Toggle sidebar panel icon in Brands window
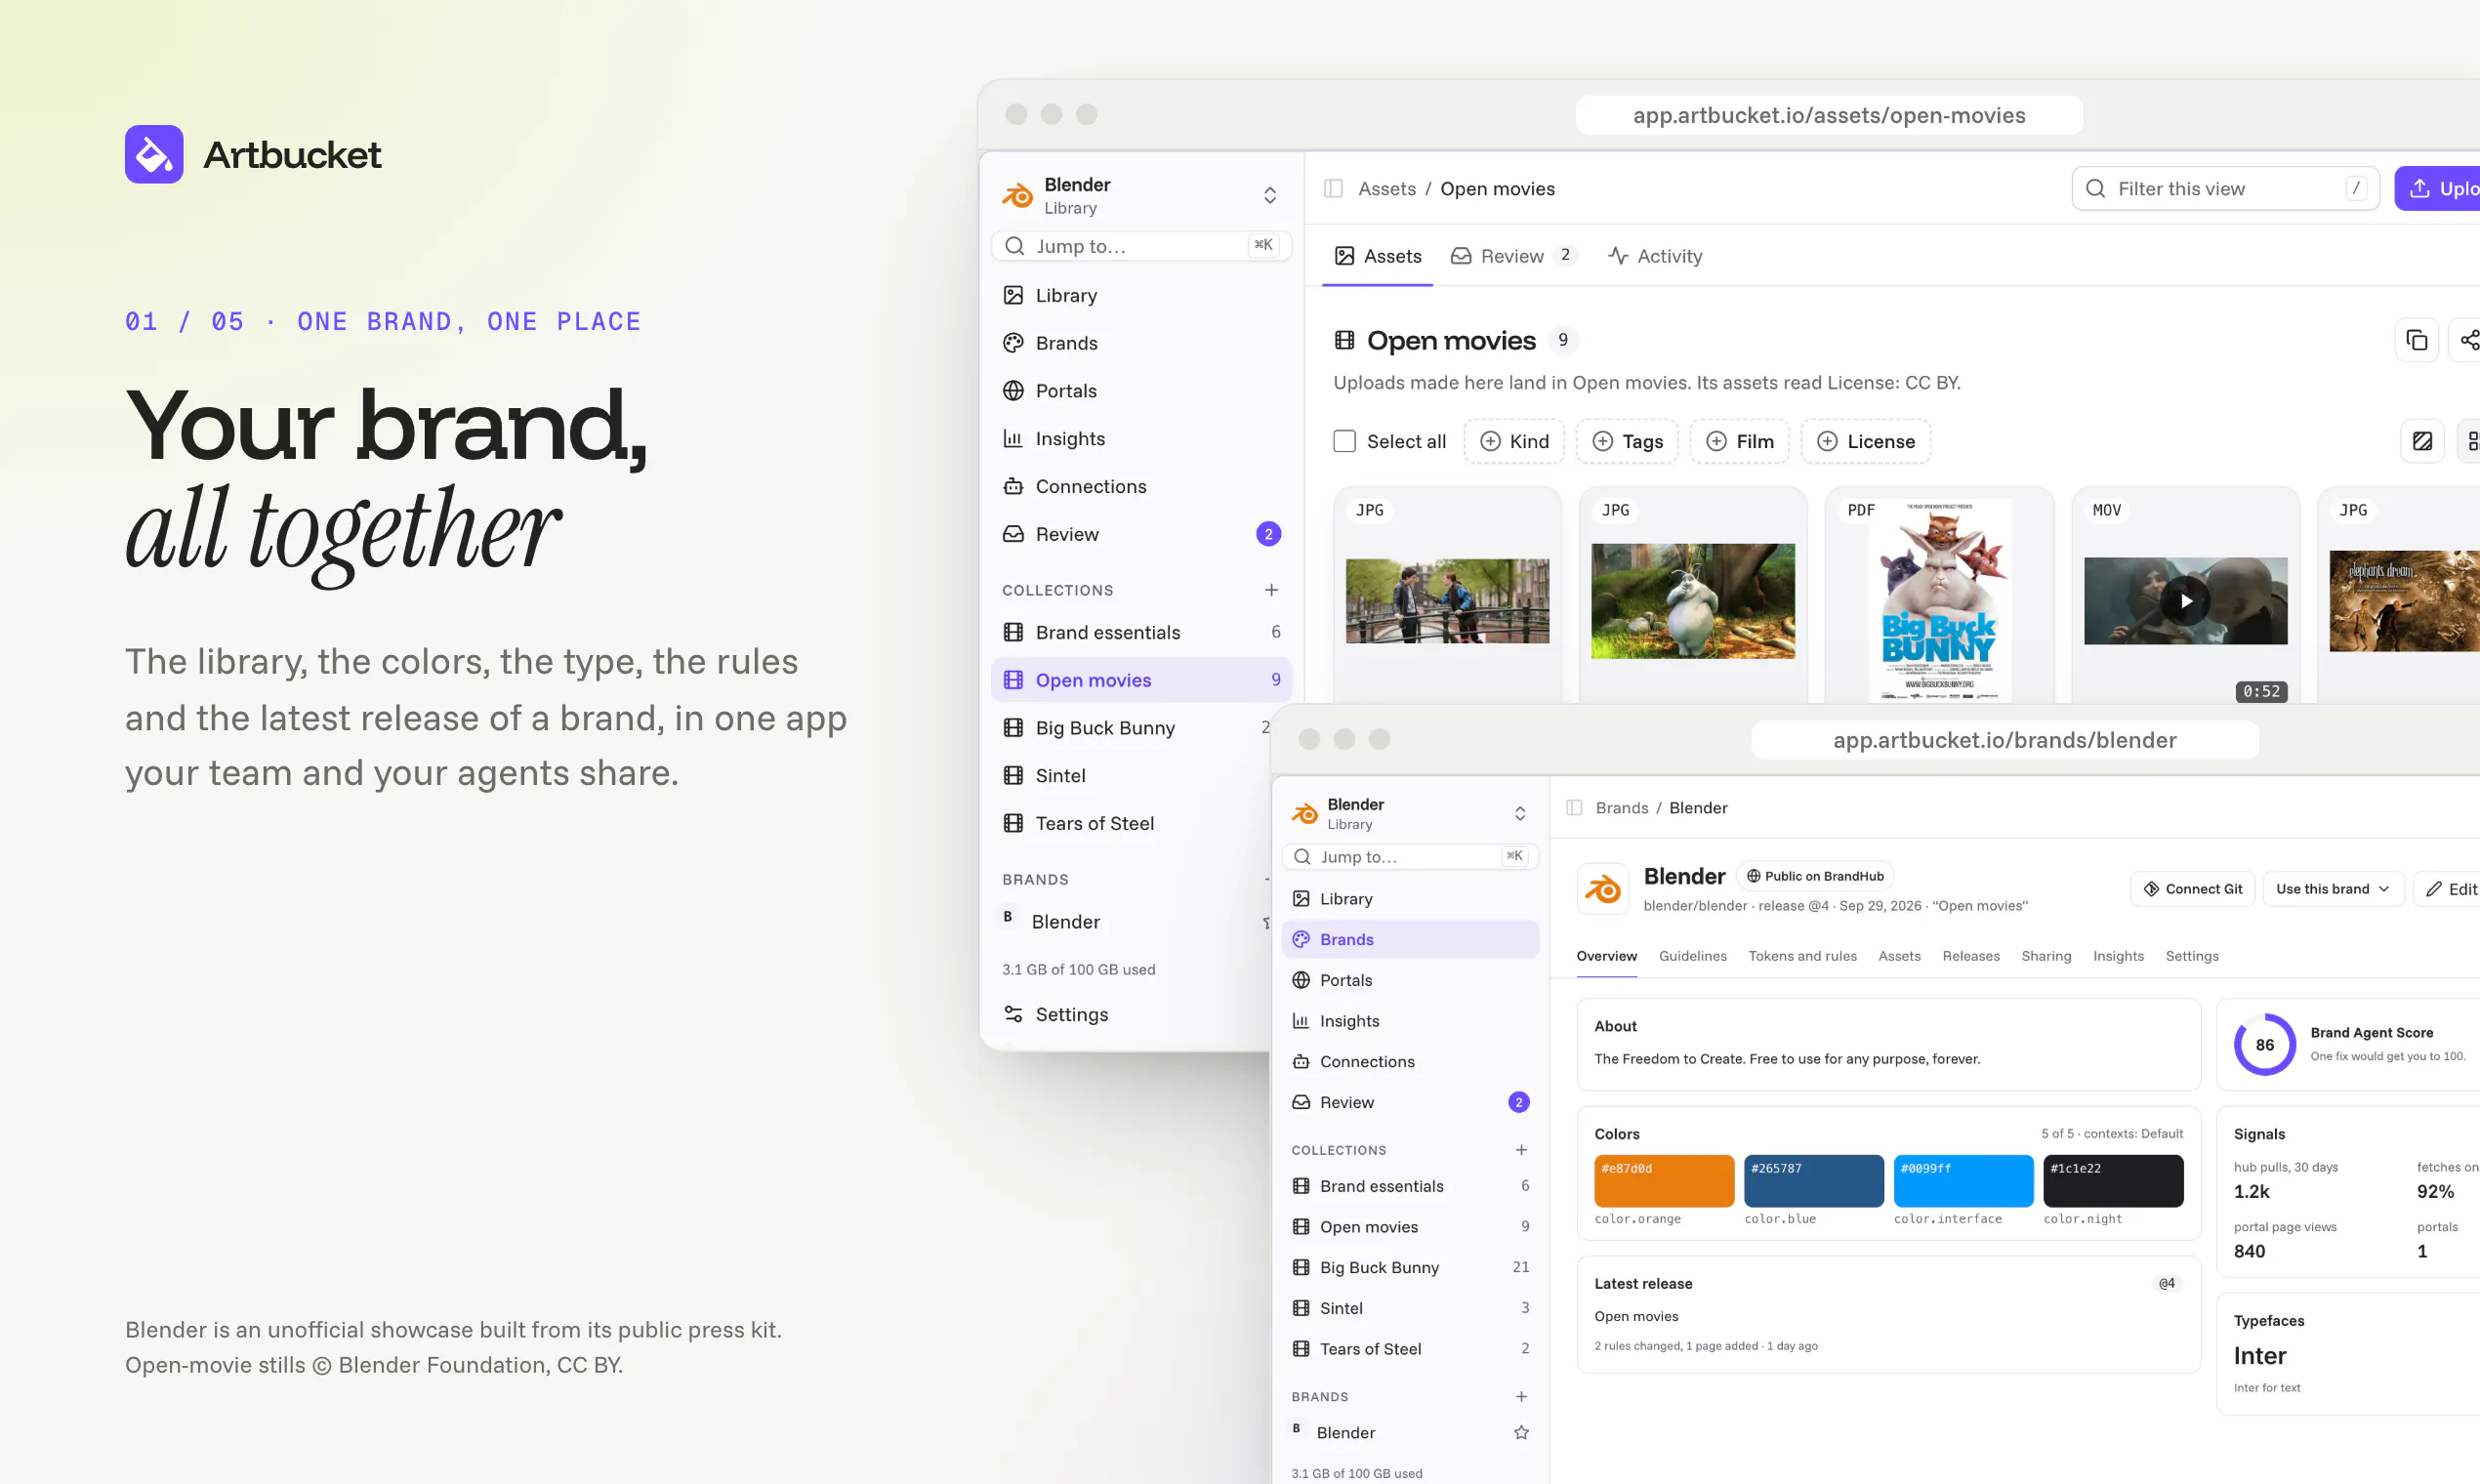This screenshot has width=2480, height=1484. click(x=1574, y=807)
